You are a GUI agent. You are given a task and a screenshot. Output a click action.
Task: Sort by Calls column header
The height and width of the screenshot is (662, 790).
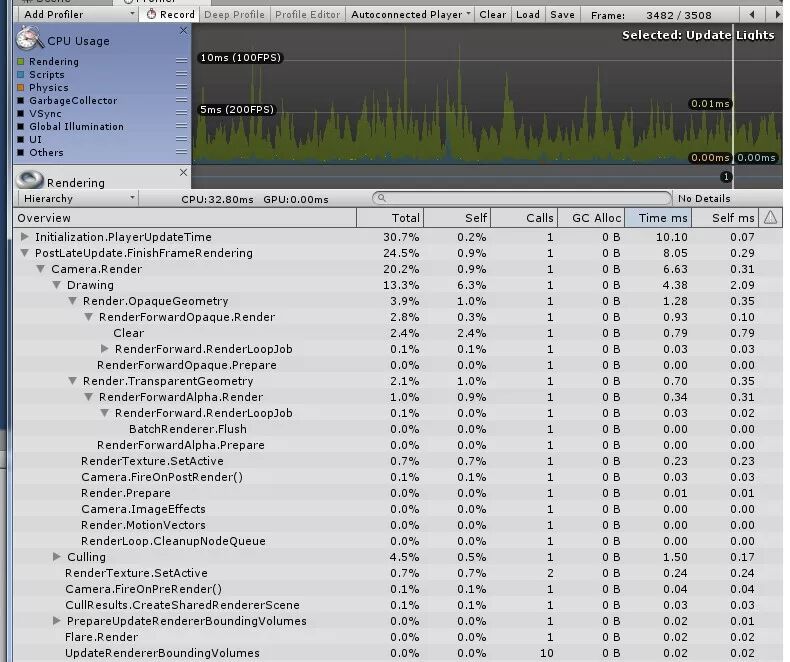pos(524,218)
